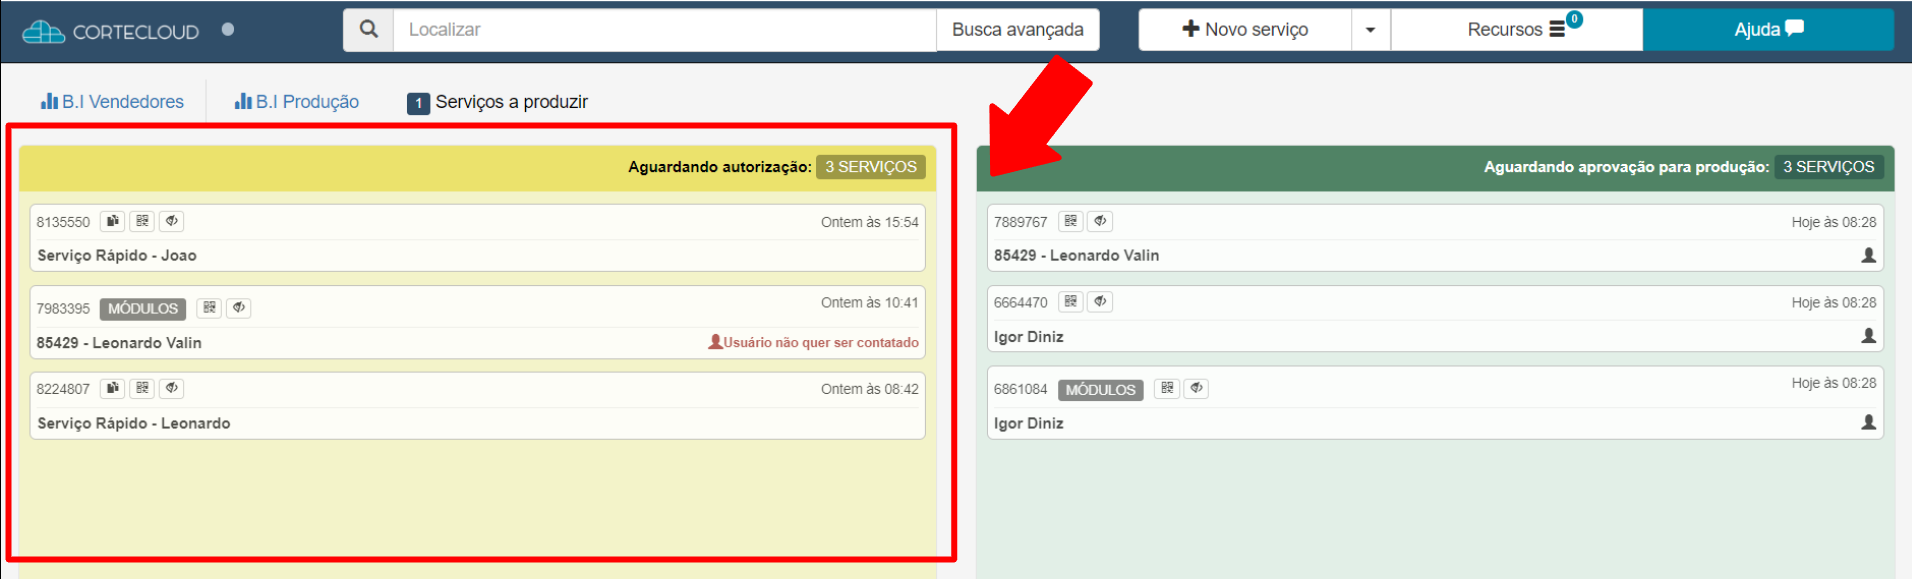Select the Serviços a produzir tab
Image resolution: width=1912 pixels, height=579 pixels.
(497, 102)
